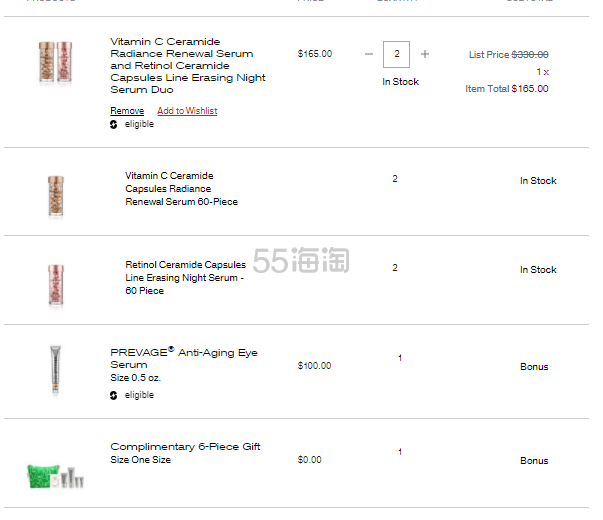Click the quantity field showing 2
Screen dimensions: 603x520
click(396, 54)
